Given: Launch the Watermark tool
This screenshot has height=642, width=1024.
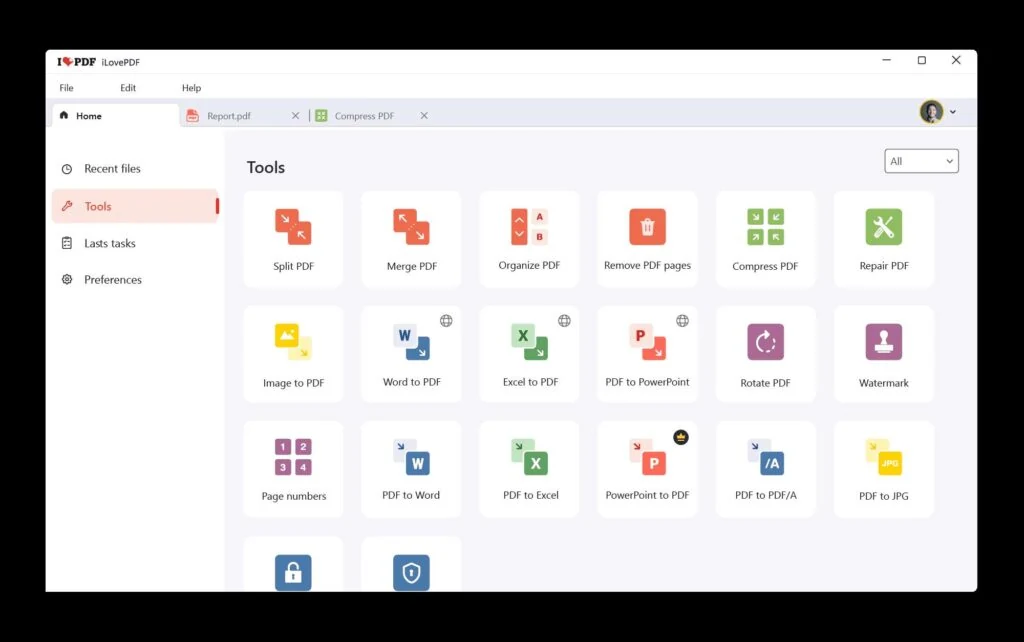Looking at the screenshot, I should coord(884,354).
